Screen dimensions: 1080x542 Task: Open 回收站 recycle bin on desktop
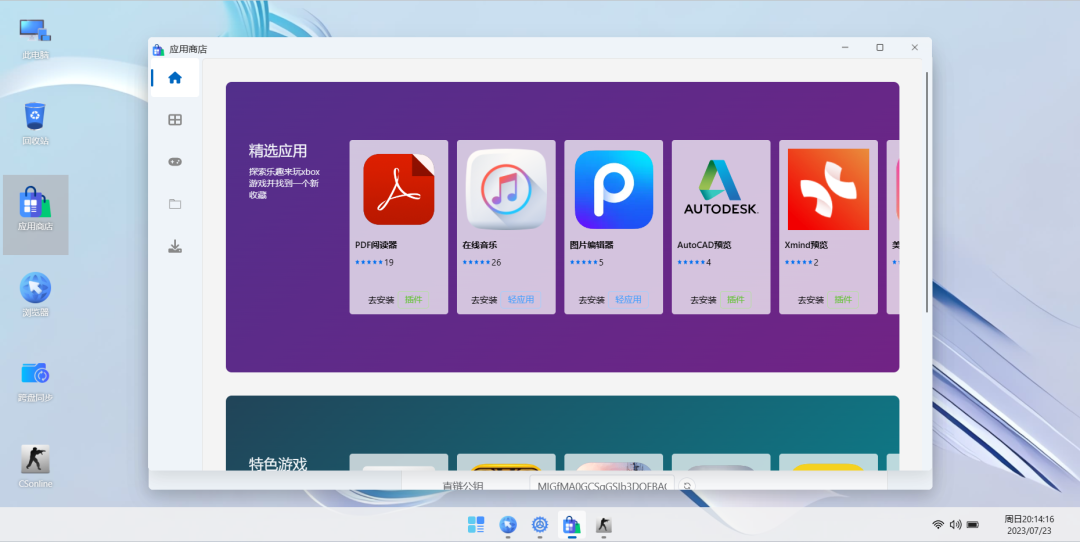[35, 124]
